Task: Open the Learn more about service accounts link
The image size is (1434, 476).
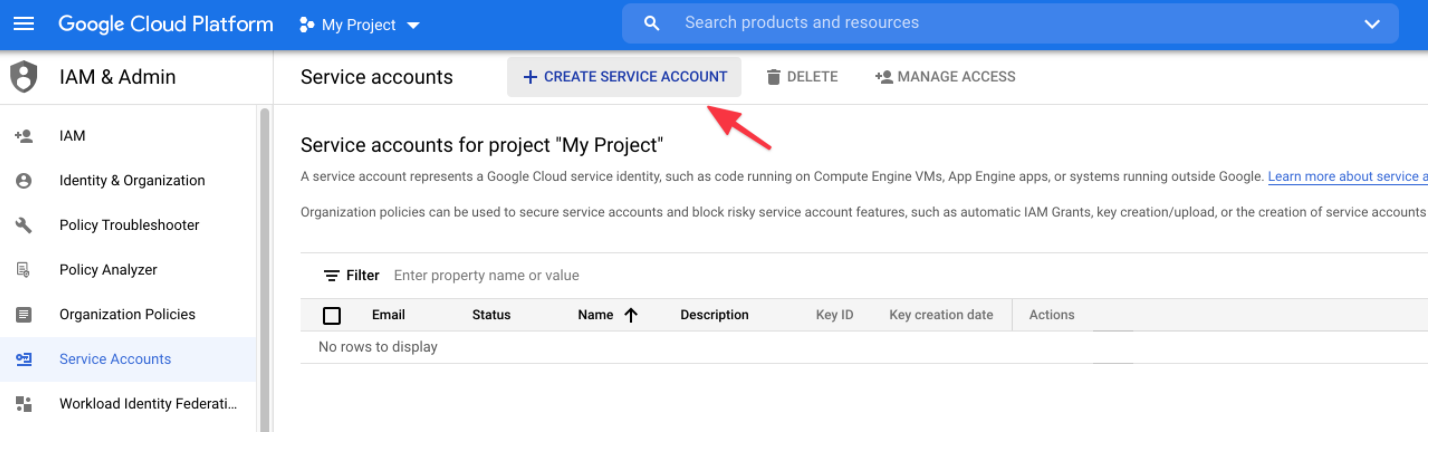Action: (1347, 177)
